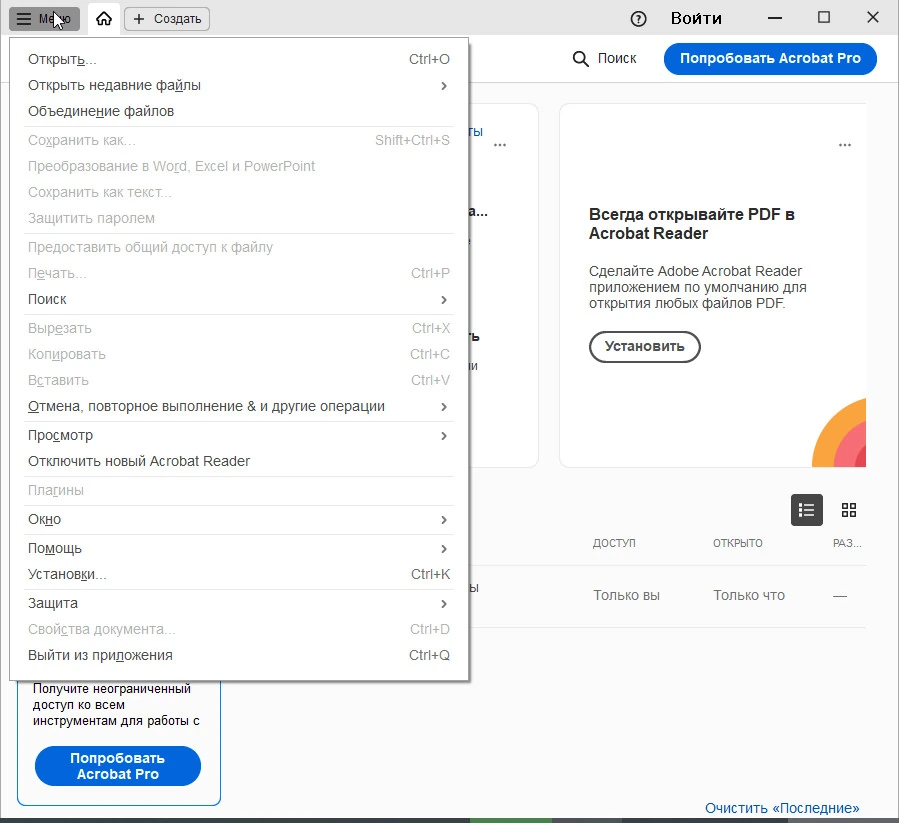Click the Печать... menu item
The image size is (899, 823).
tap(239, 274)
